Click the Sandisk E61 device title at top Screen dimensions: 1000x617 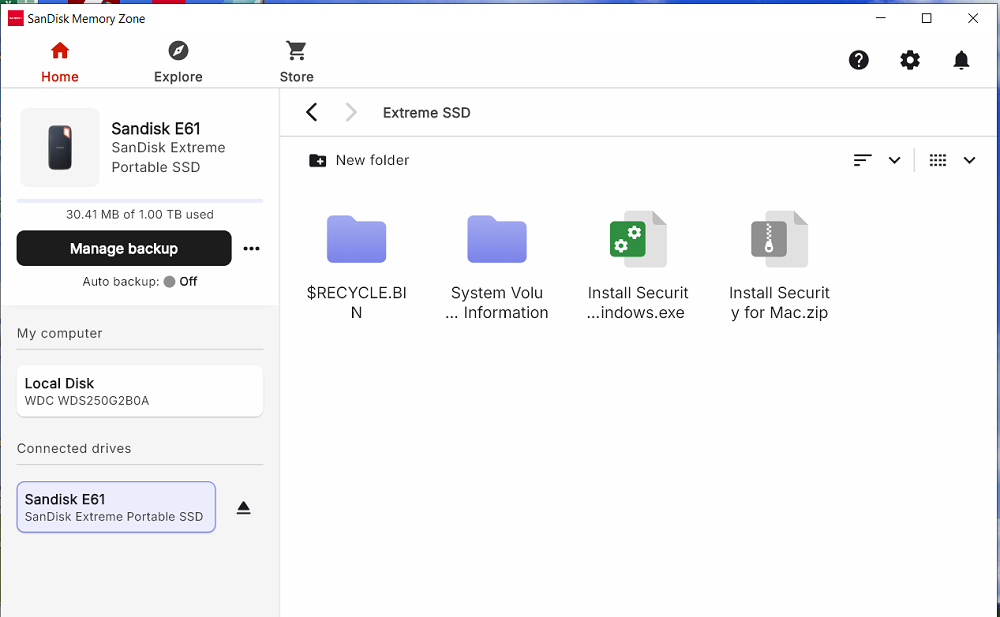[x=156, y=129]
